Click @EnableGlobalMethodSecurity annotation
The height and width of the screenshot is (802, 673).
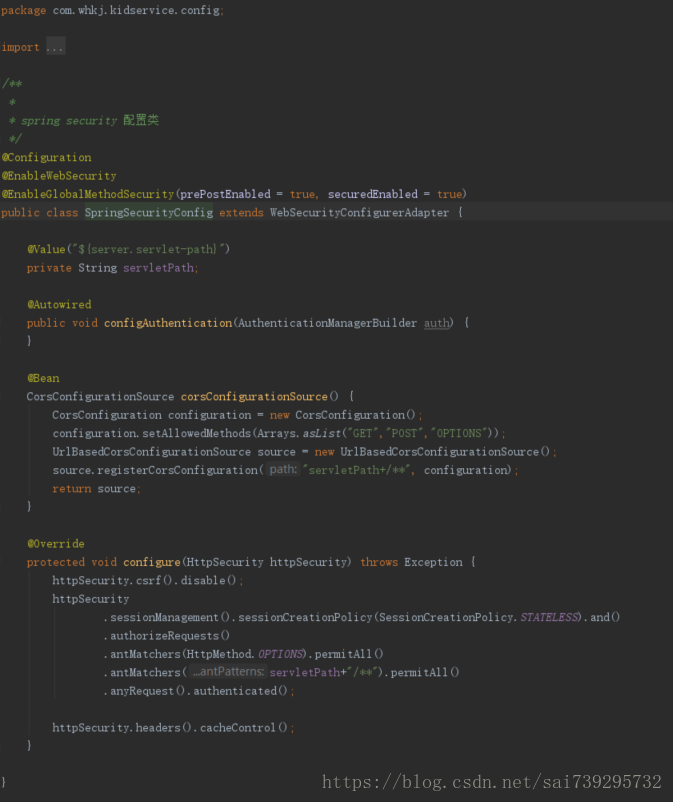click(88, 194)
